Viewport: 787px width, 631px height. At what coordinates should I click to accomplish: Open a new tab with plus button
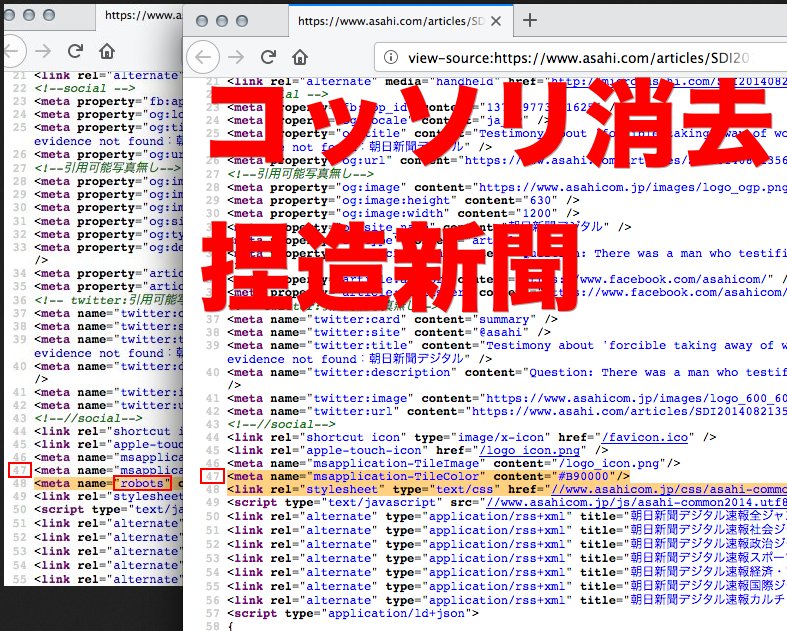(x=530, y=21)
